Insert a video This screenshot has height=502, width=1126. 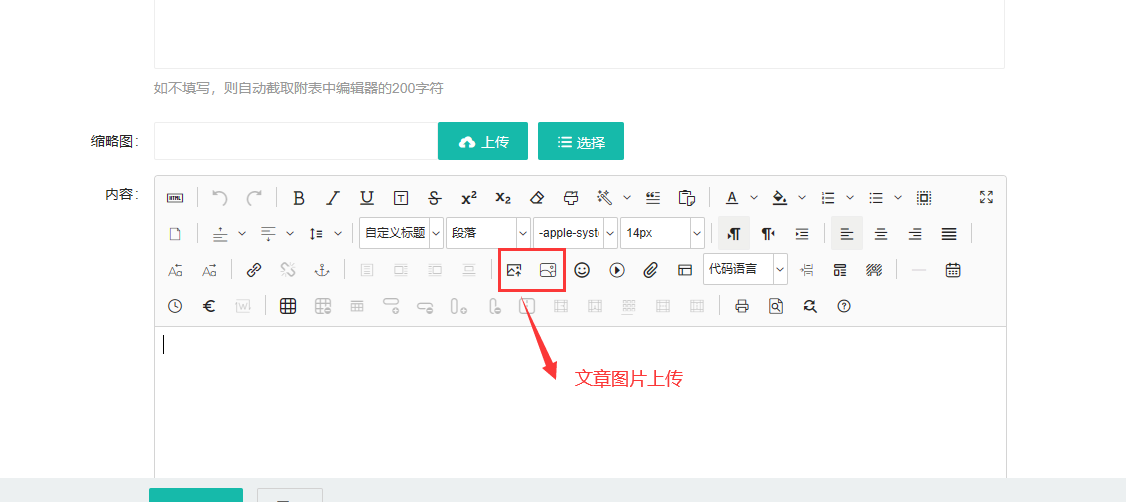617,270
